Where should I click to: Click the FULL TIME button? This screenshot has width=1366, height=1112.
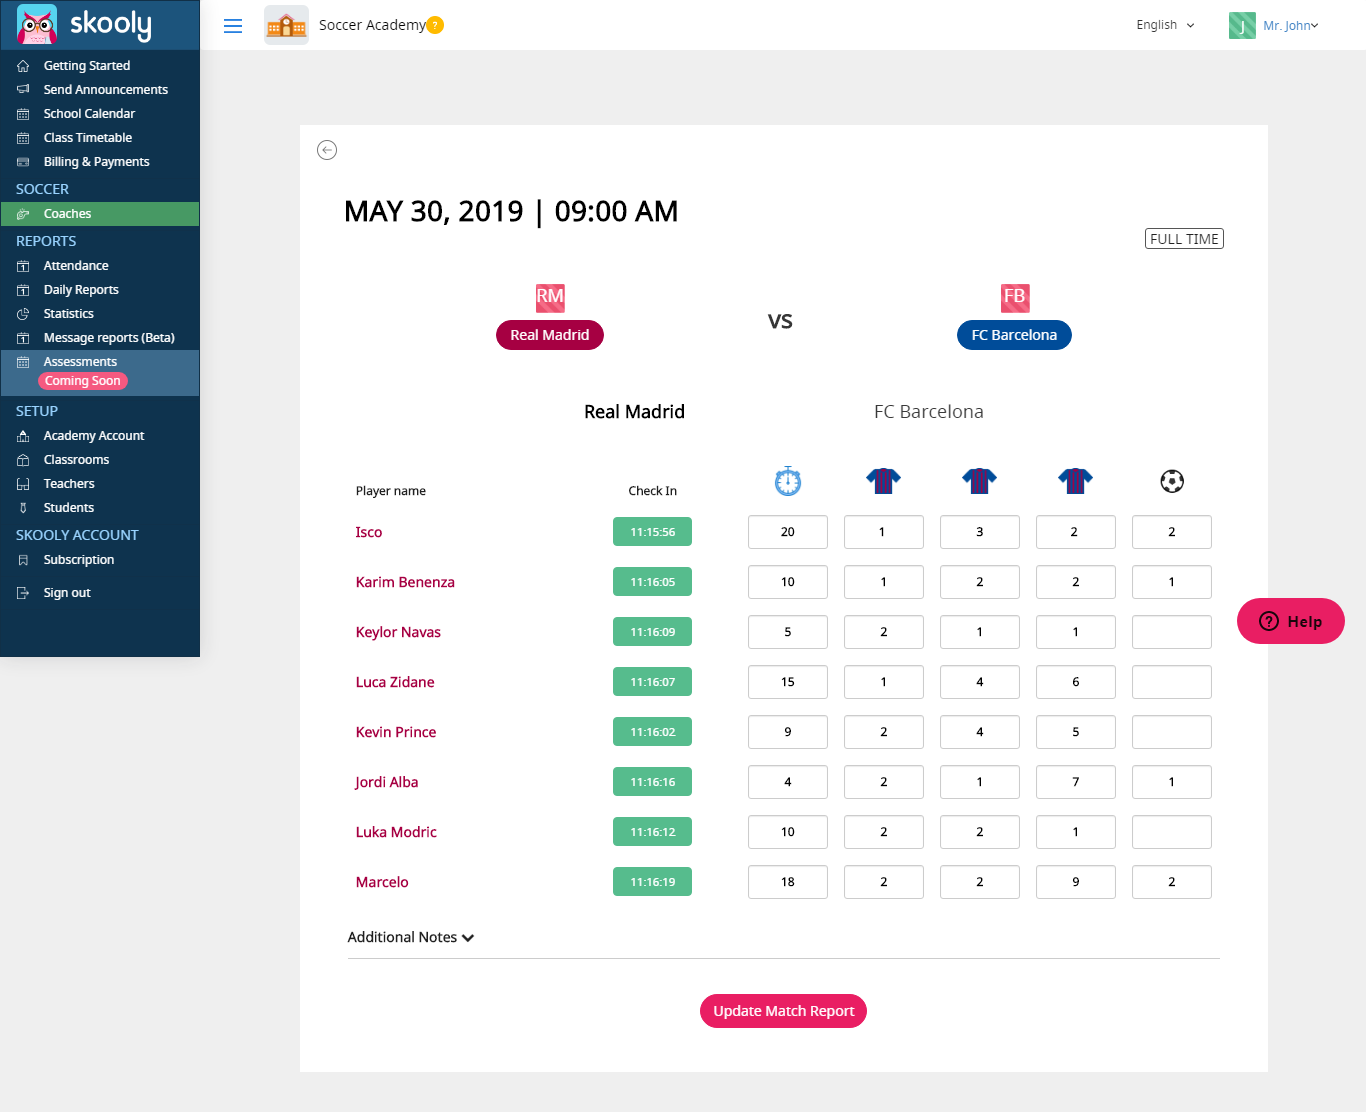tap(1184, 239)
